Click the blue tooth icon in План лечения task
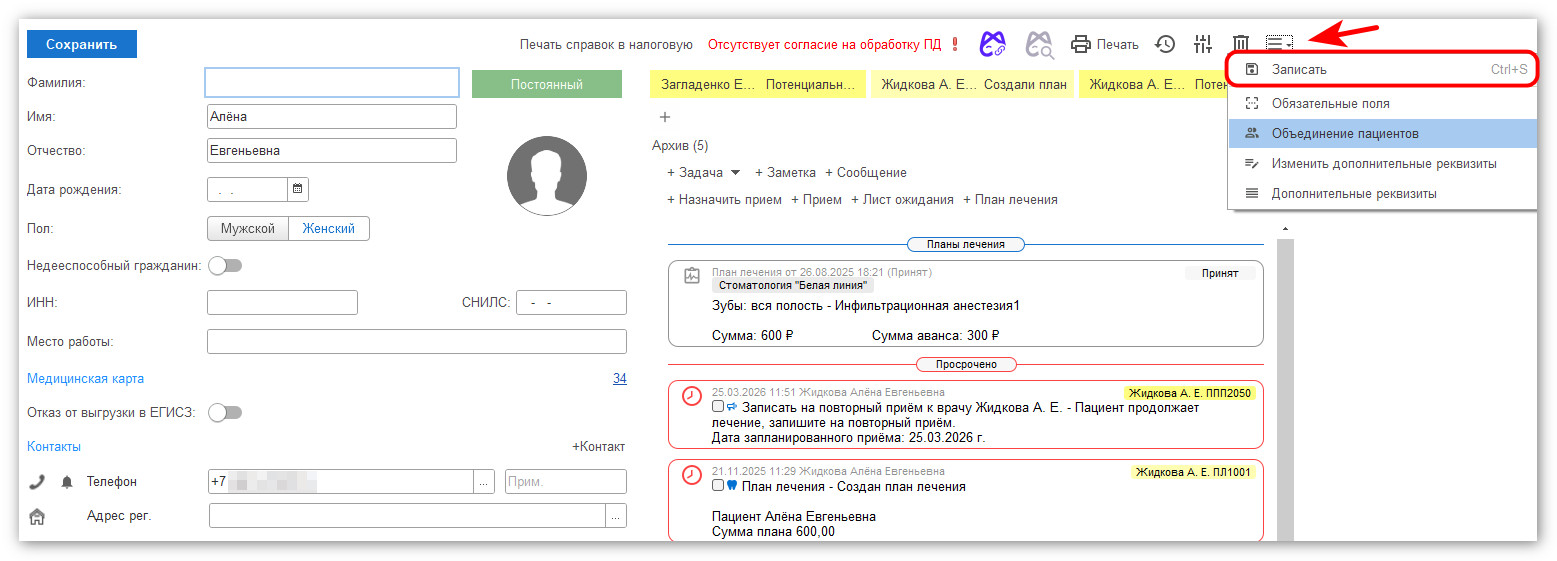1557x561 pixels. [731, 486]
